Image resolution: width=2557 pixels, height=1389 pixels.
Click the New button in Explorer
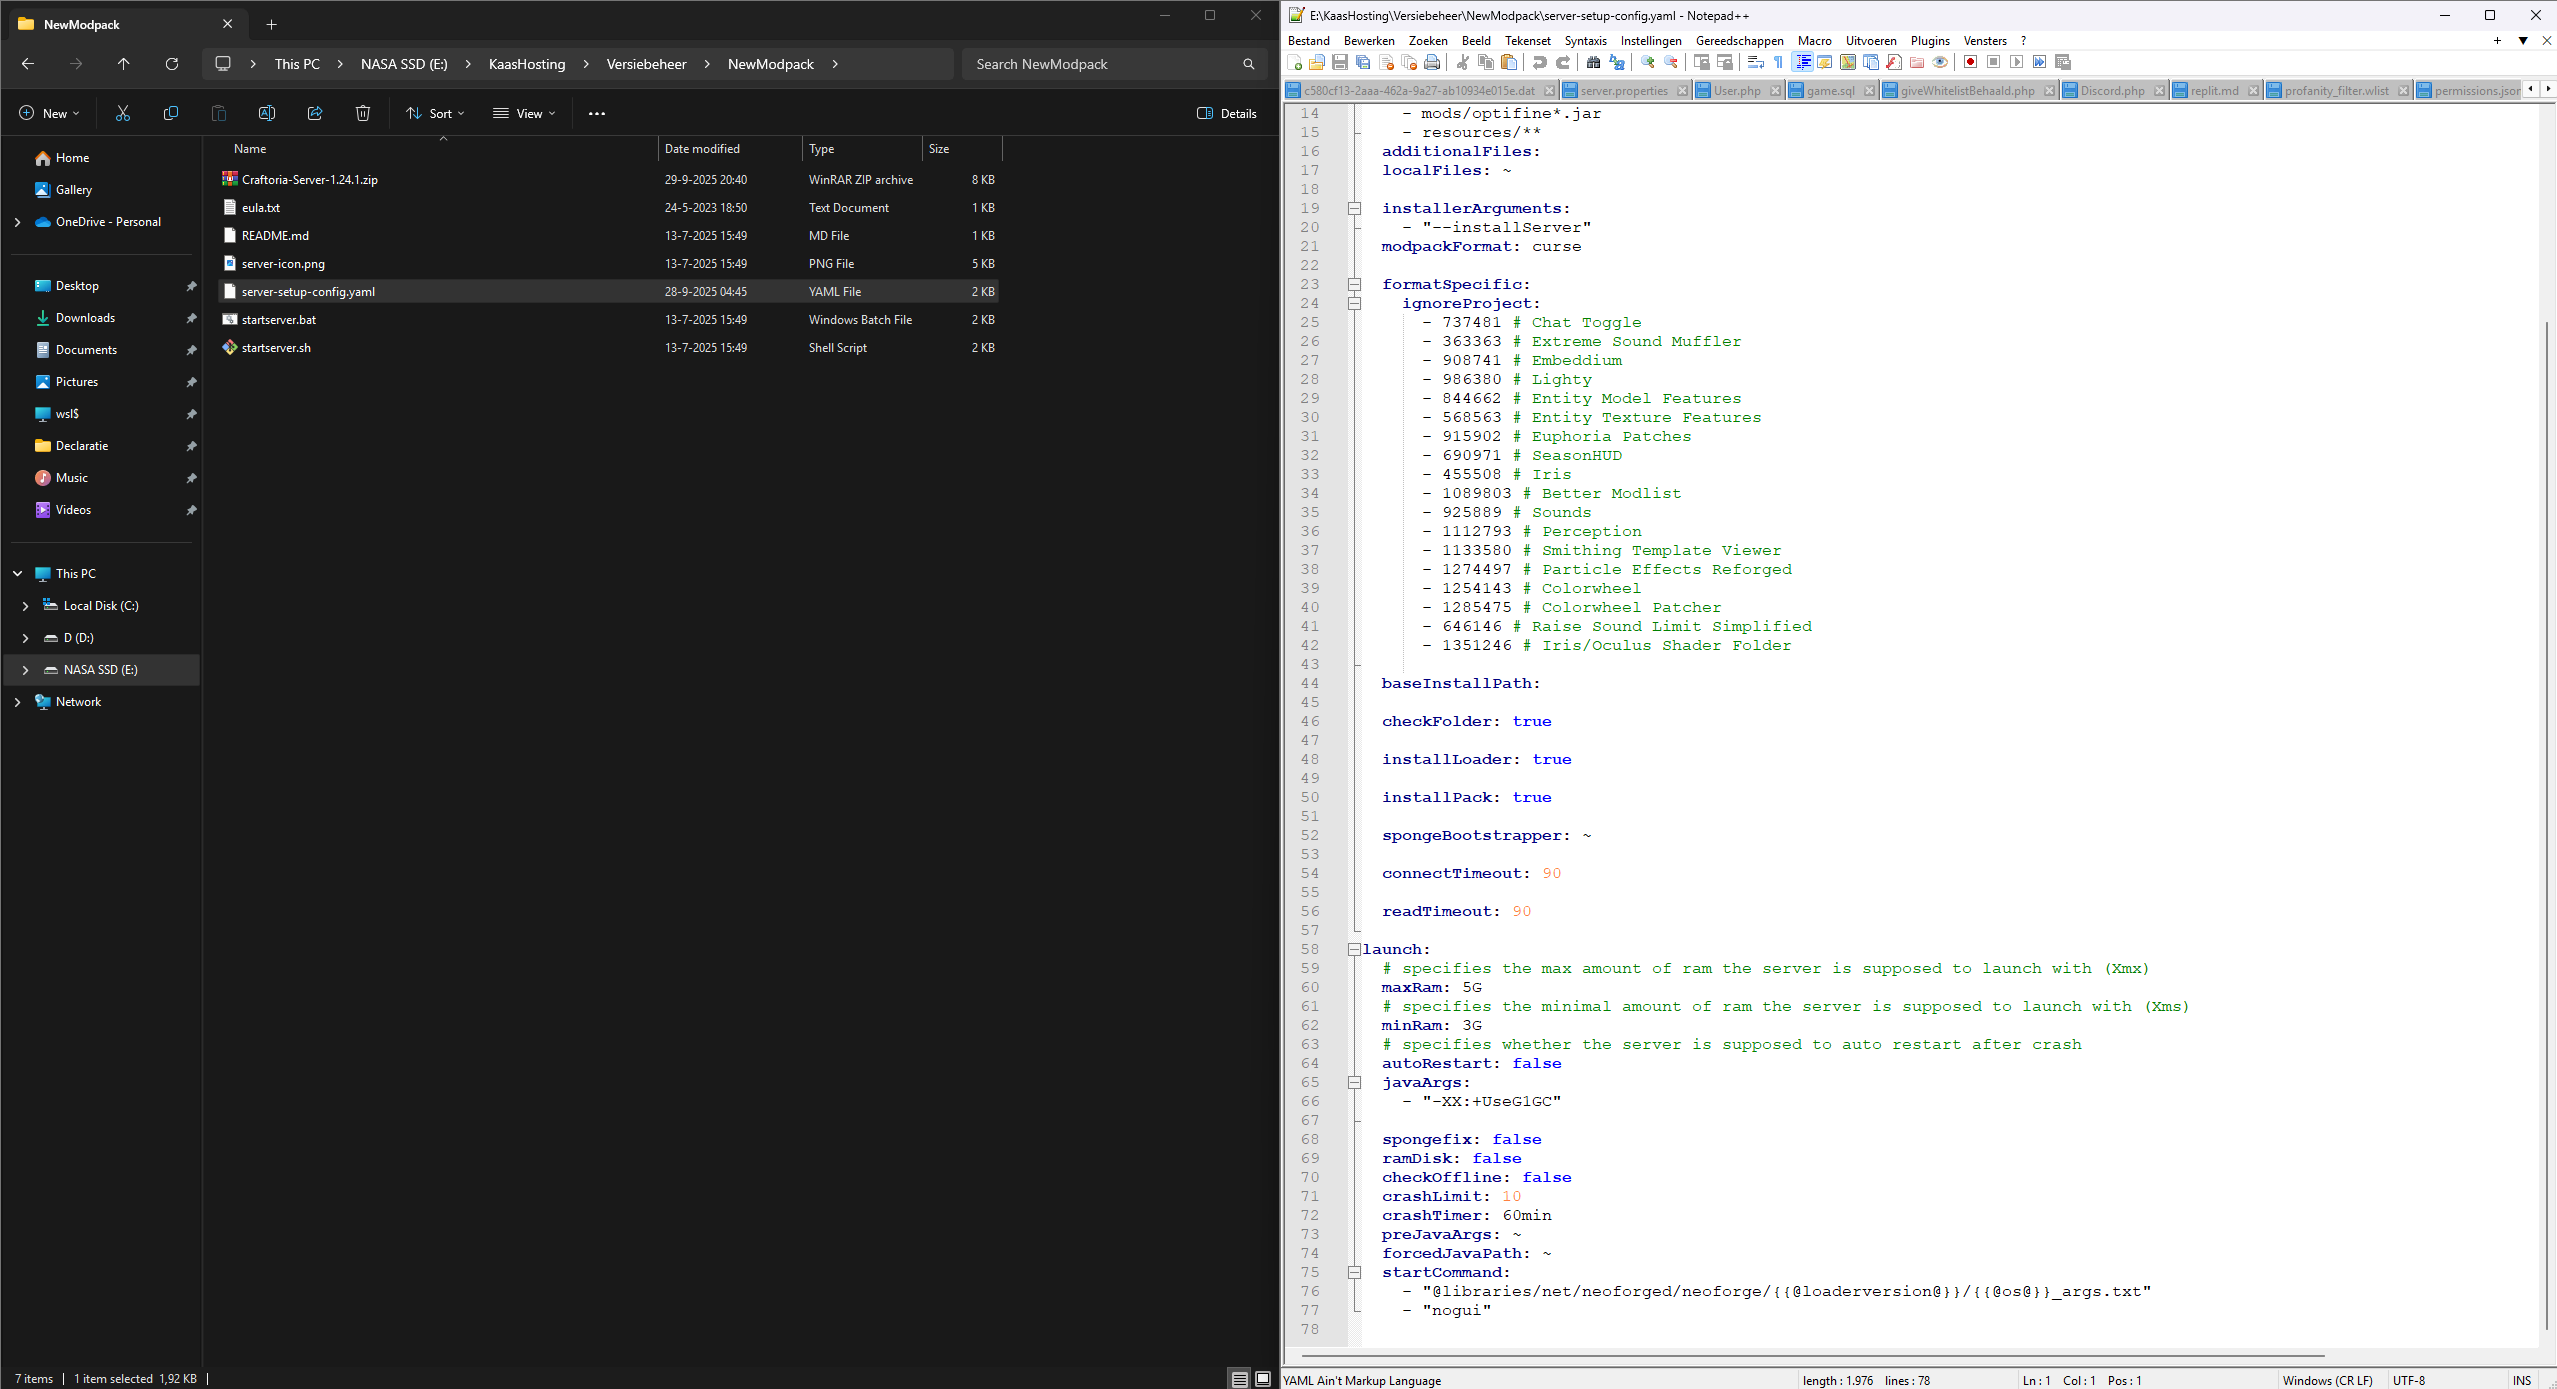click(49, 113)
